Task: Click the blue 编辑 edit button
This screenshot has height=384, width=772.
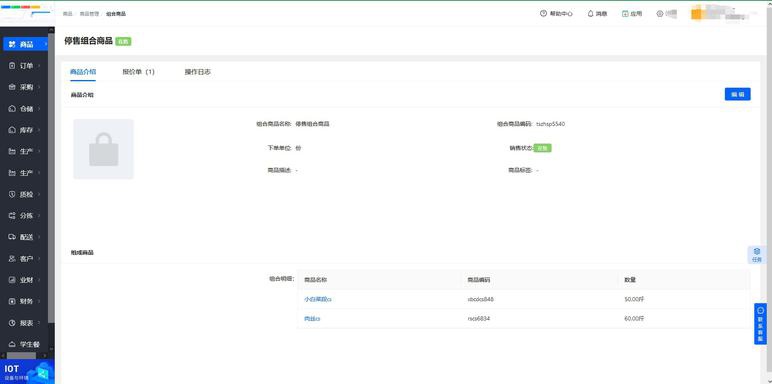Action: (x=738, y=94)
